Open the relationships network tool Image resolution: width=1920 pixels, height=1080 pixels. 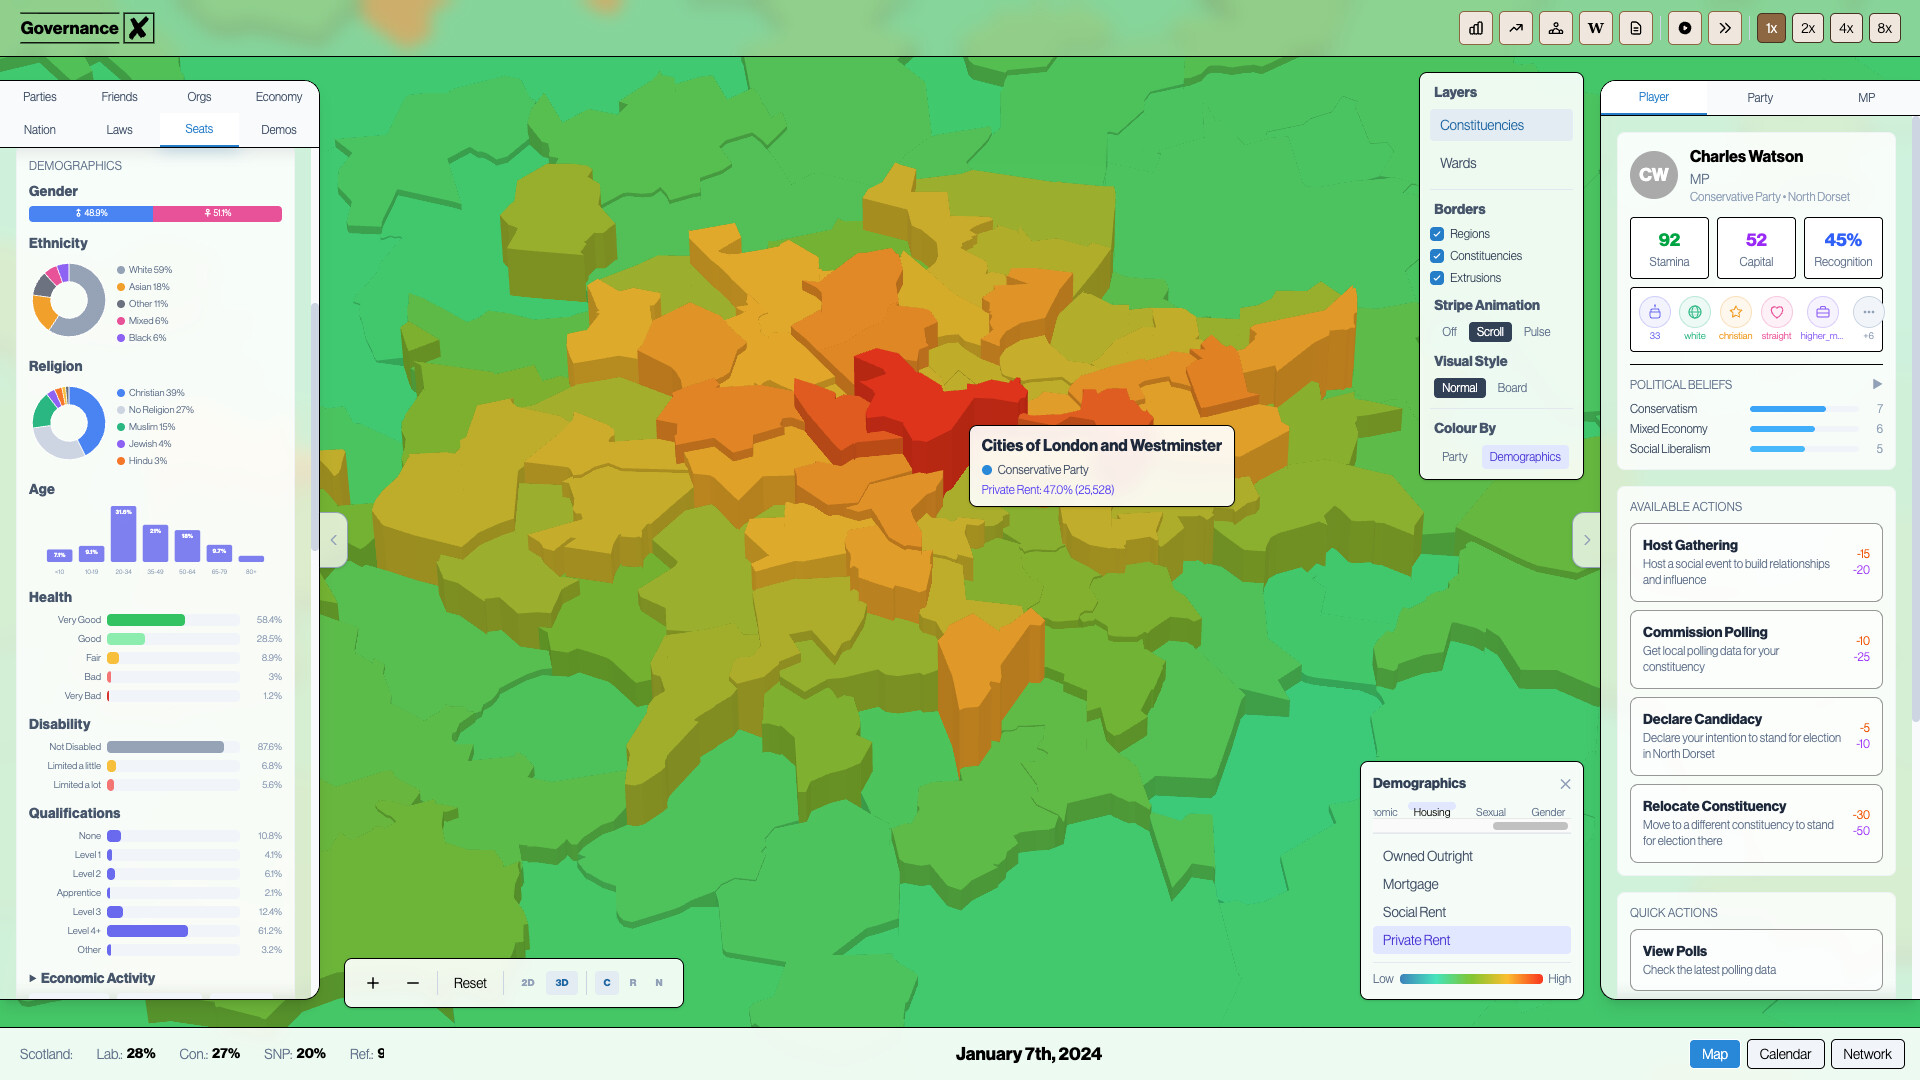[x=1556, y=28]
